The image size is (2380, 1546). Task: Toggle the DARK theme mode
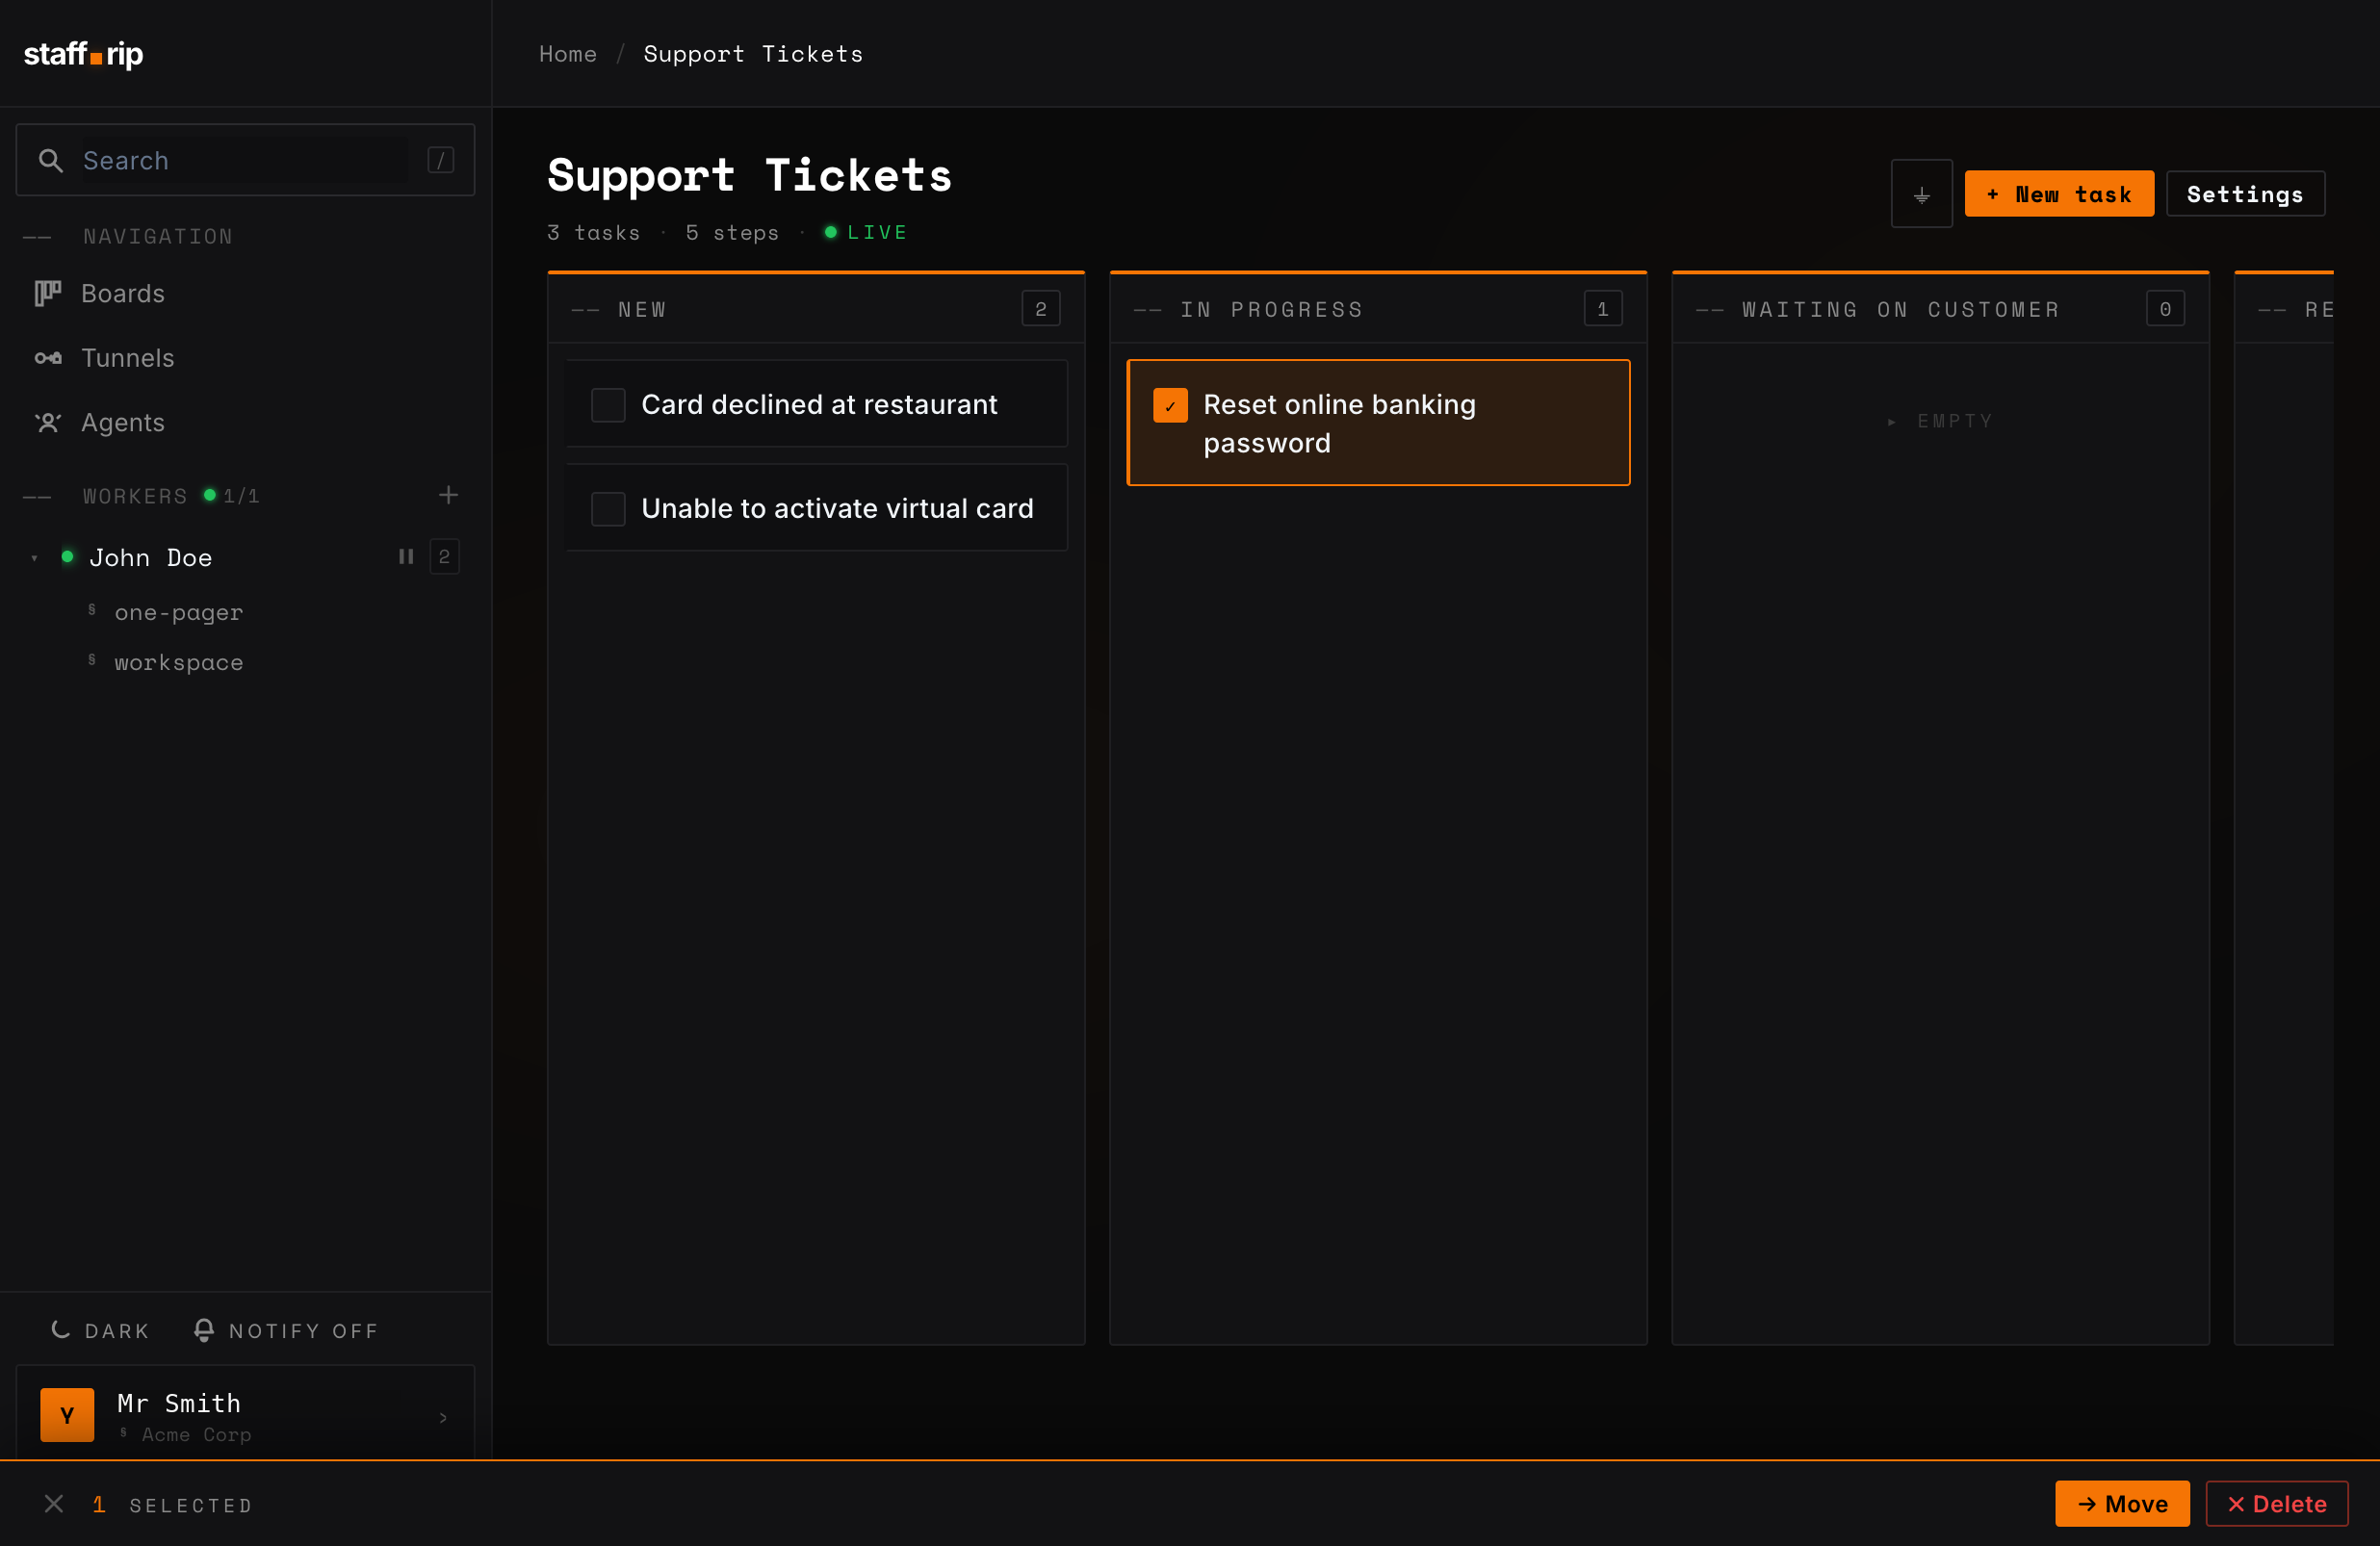tap(100, 1331)
